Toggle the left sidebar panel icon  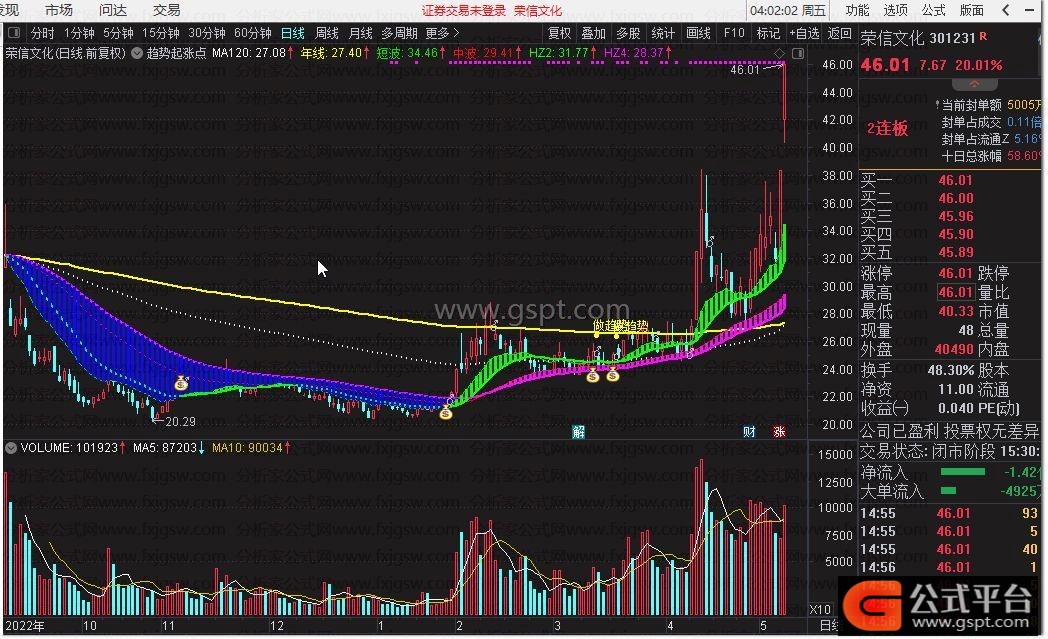pos(14,33)
